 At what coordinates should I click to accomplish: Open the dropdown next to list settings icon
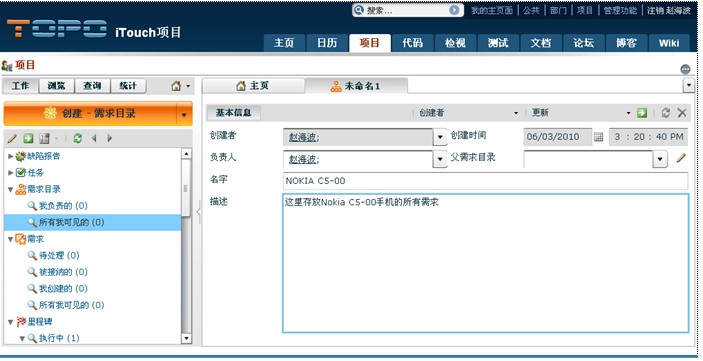pyautogui.click(x=56, y=139)
